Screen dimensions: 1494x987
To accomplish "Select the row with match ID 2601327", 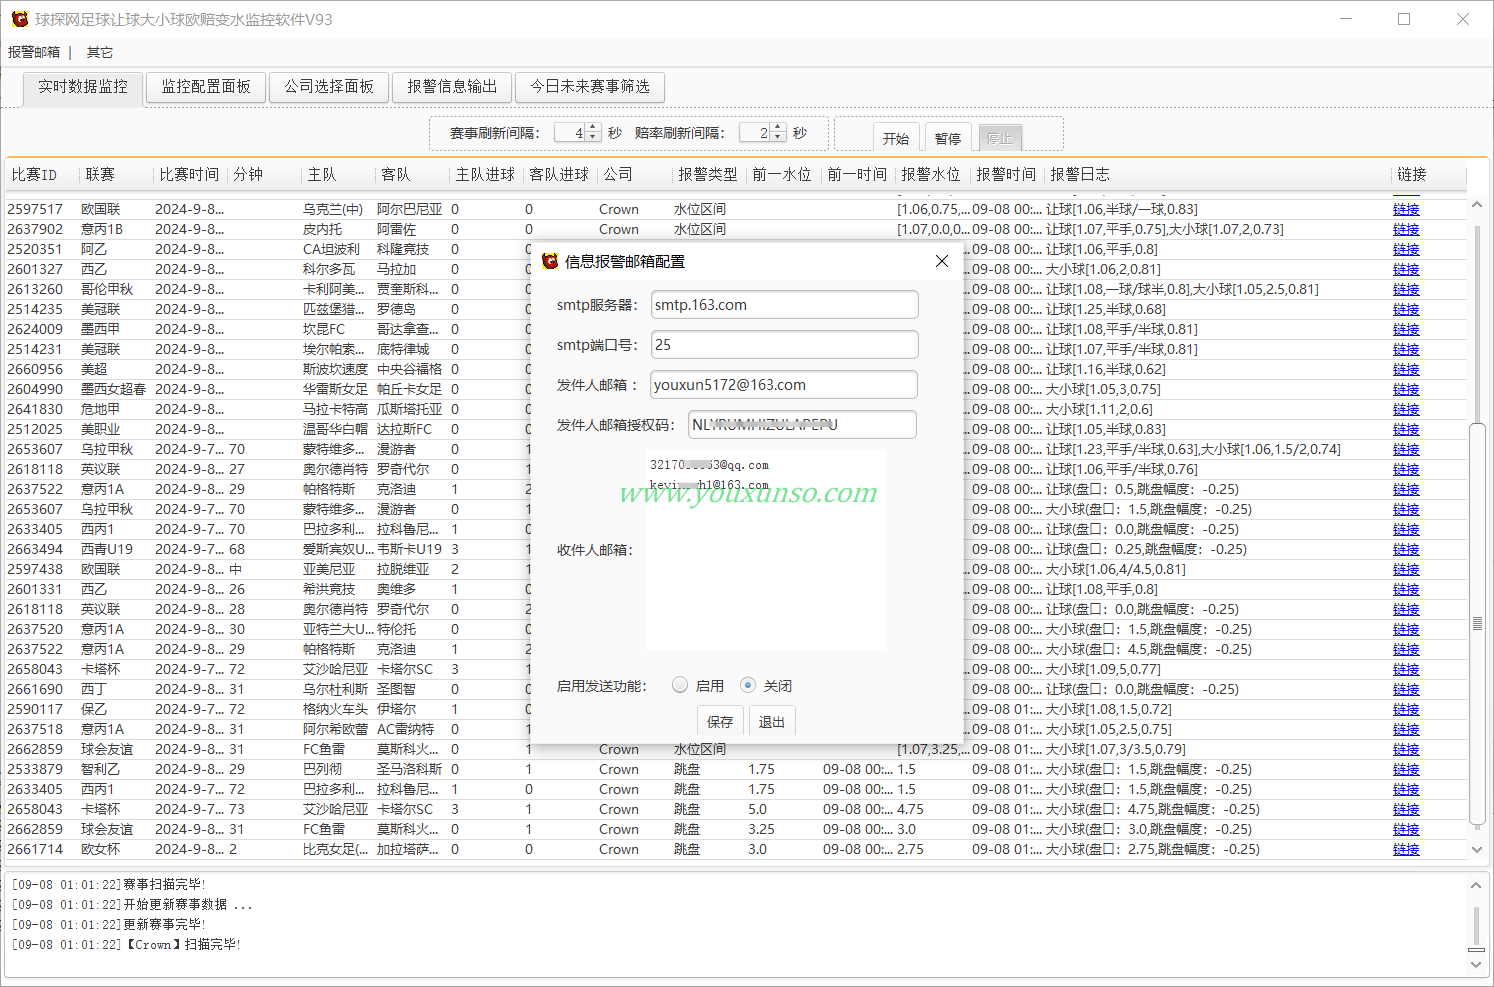I will click(736, 269).
